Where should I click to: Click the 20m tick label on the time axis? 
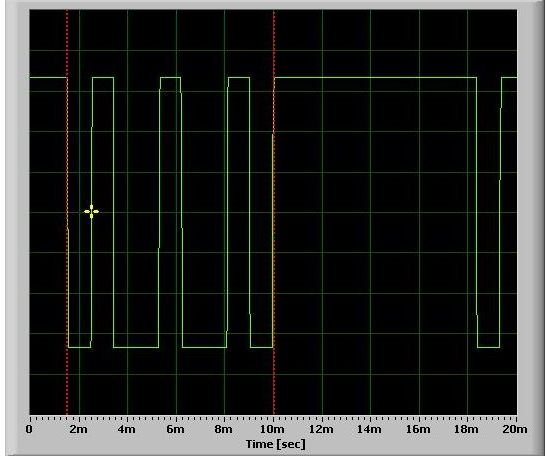point(515,429)
